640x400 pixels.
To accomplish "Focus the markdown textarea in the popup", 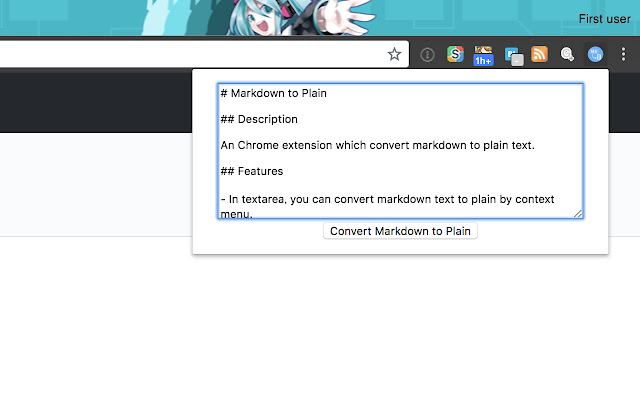I will tap(400, 151).
